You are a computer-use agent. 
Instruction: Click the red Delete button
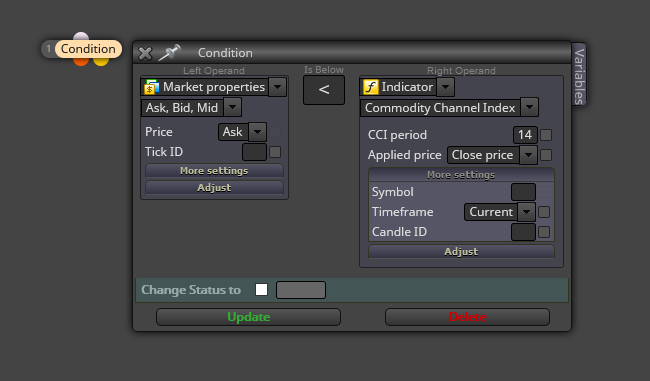[x=467, y=317]
